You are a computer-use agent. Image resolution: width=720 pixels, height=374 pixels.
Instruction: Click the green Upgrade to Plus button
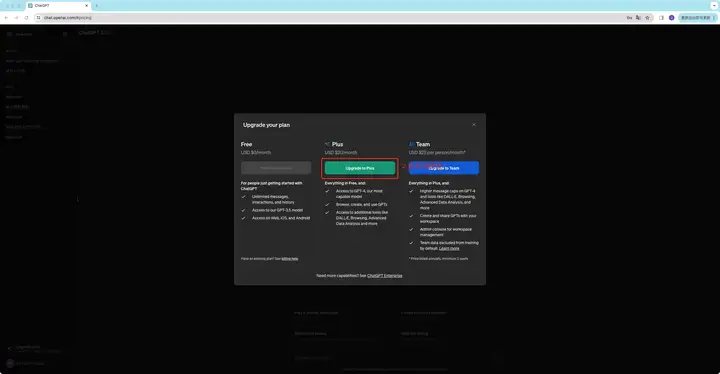pos(360,168)
